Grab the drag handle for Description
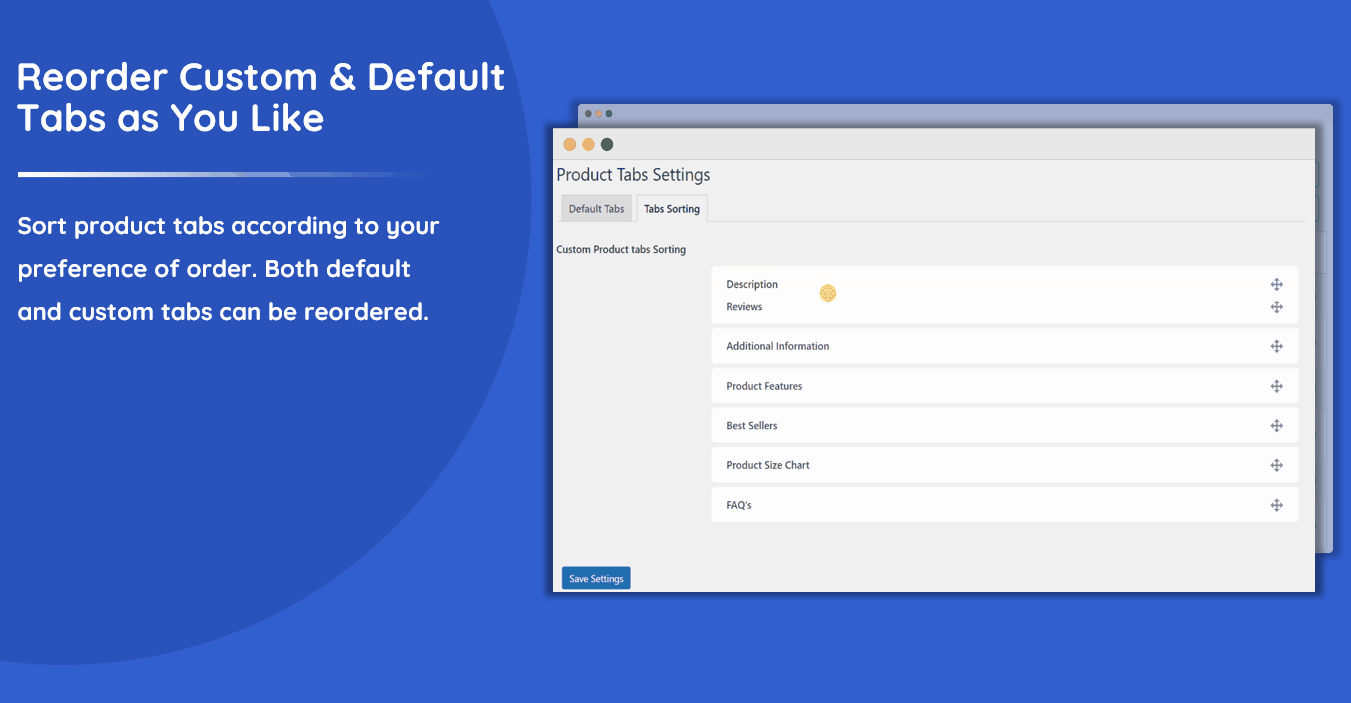 click(x=1276, y=285)
